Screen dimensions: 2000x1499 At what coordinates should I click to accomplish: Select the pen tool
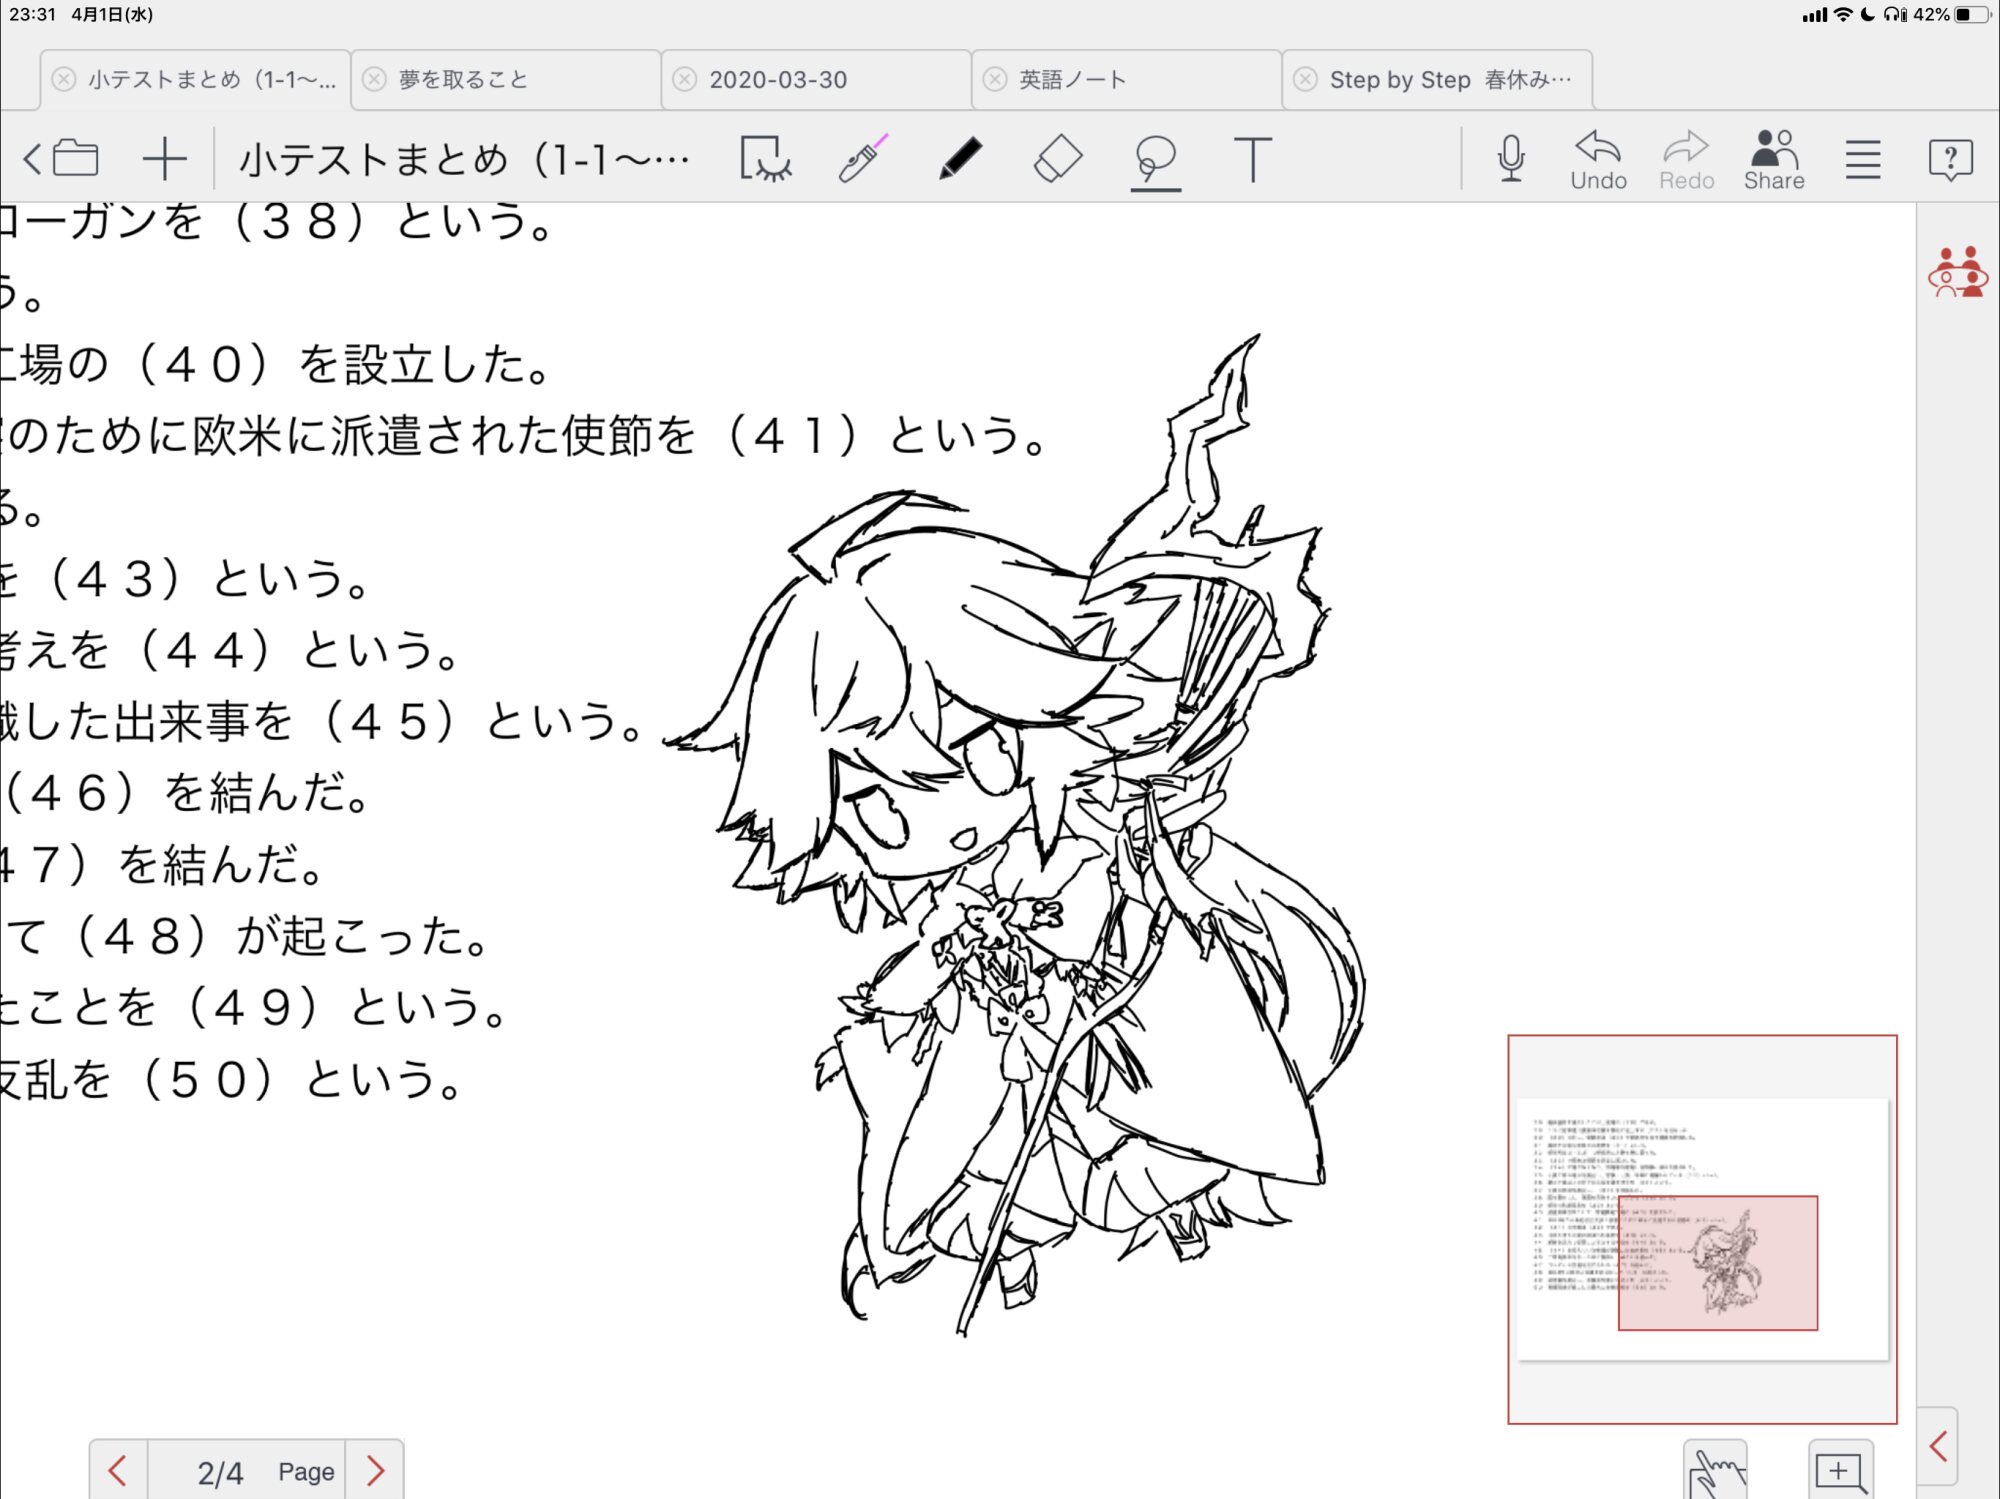(x=960, y=160)
